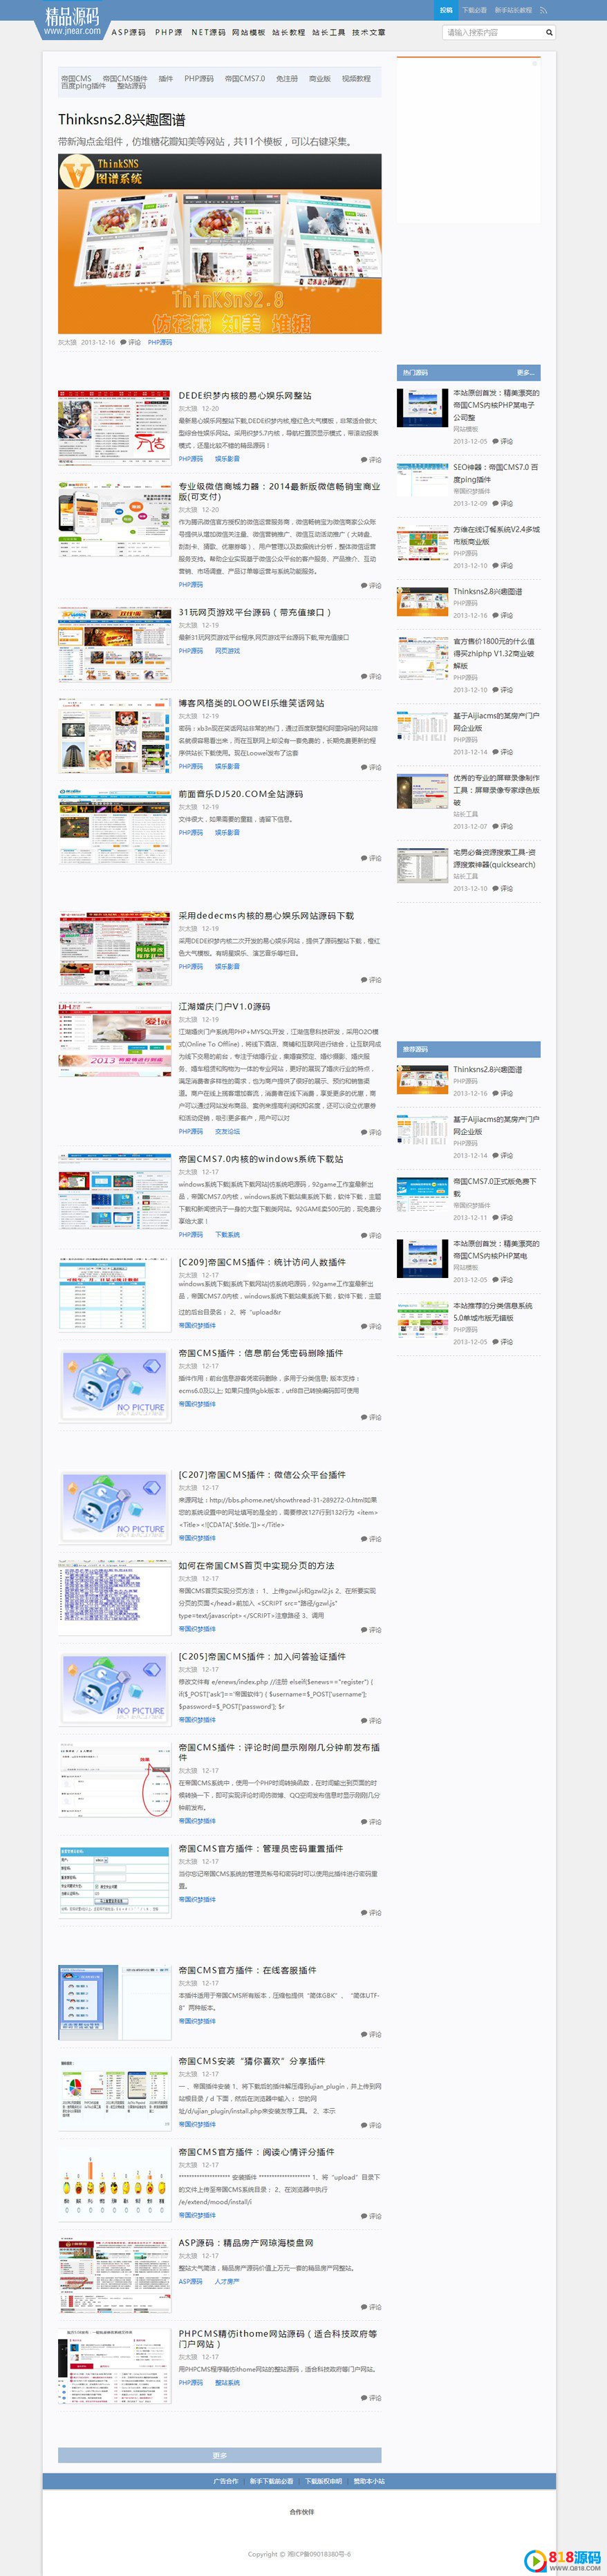Click the search magnifier icon
This screenshot has height=2576, width=607.
(549, 32)
